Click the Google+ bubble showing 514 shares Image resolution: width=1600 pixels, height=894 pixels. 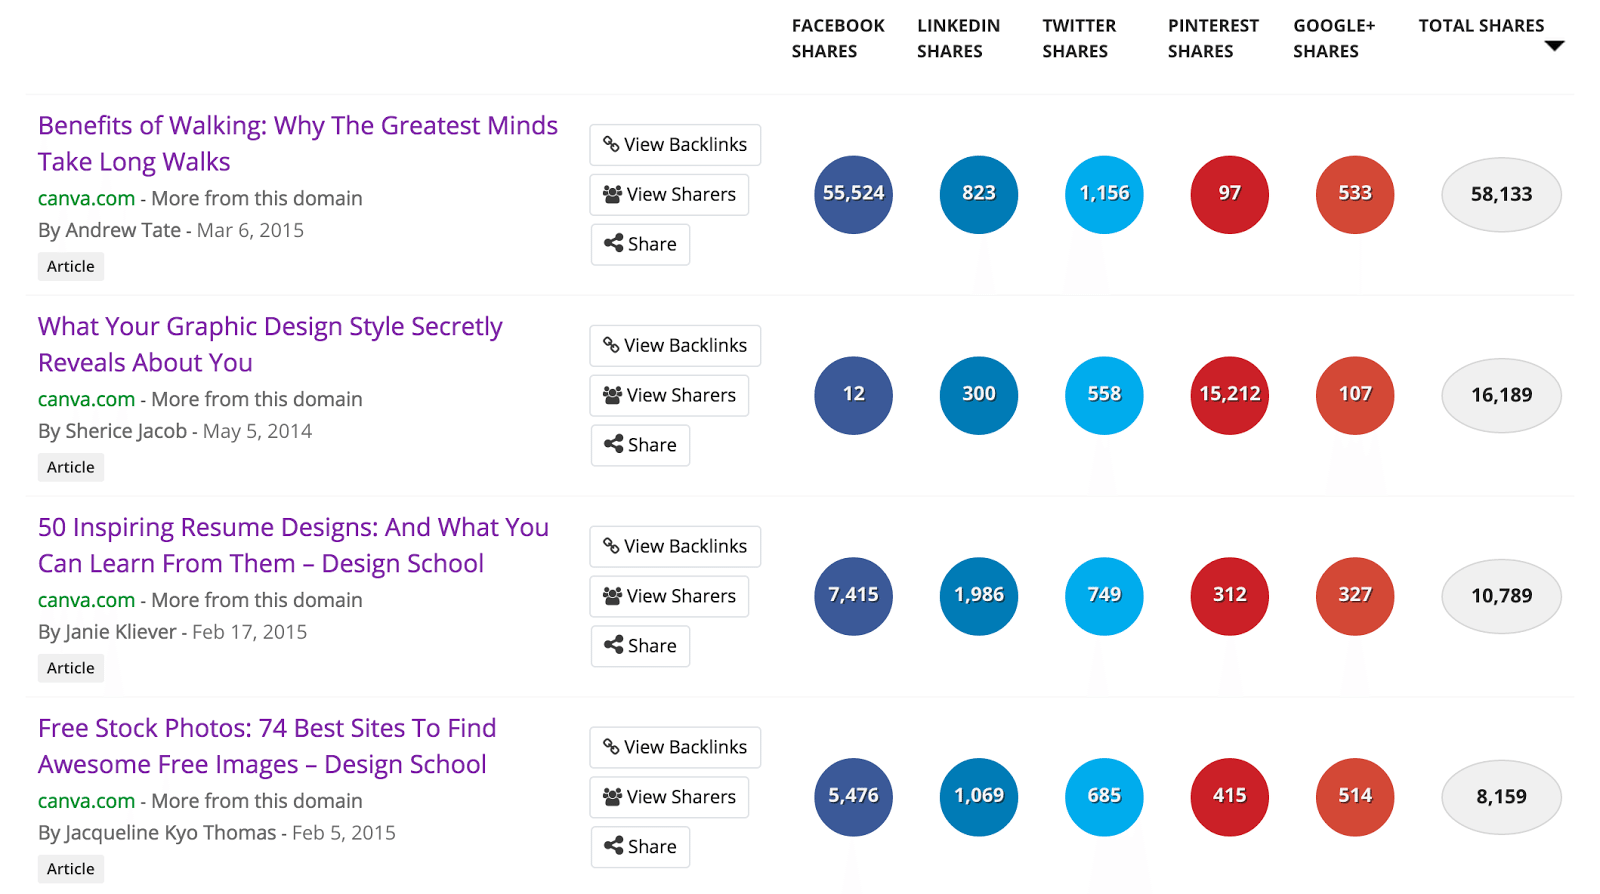1354,797
